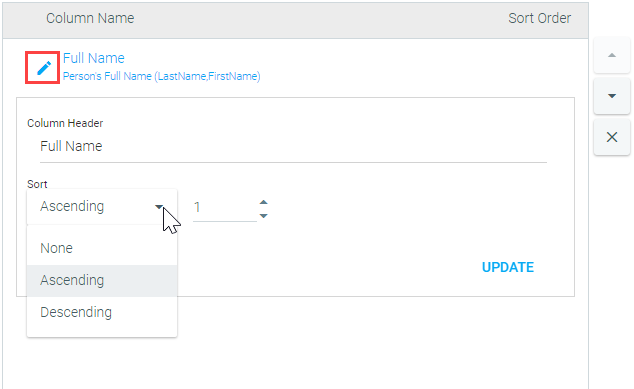The width and height of the screenshot is (634, 389).
Task: Click the Column Header field label
Action: [x=65, y=123]
